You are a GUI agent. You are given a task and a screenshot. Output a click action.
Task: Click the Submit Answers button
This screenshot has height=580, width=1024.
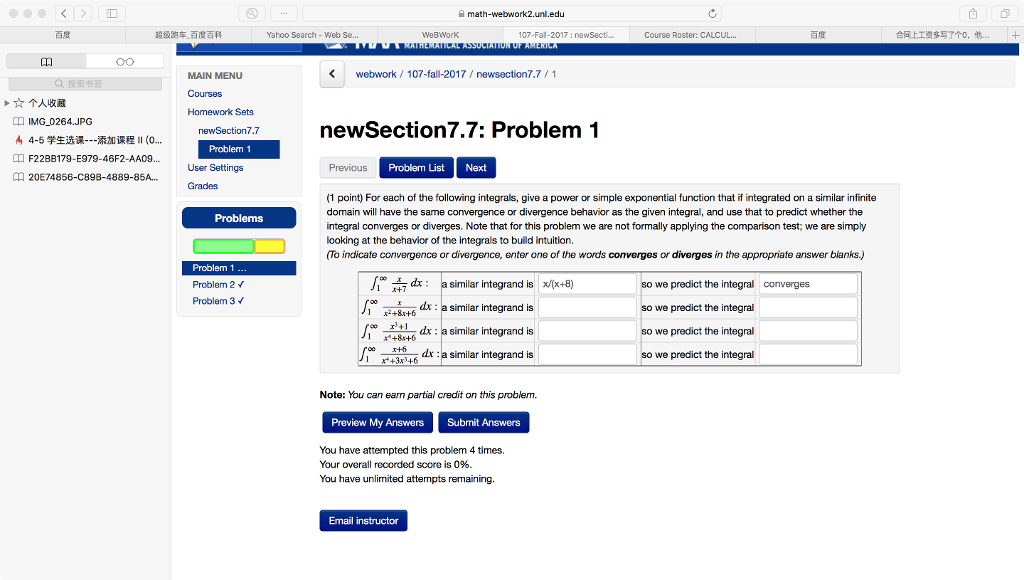tap(483, 422)
